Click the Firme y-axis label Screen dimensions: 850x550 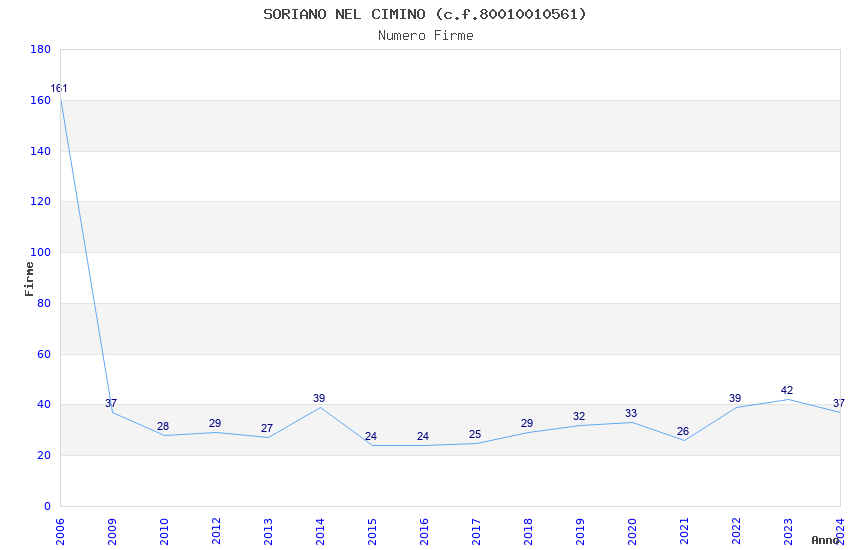click(30, 278)
